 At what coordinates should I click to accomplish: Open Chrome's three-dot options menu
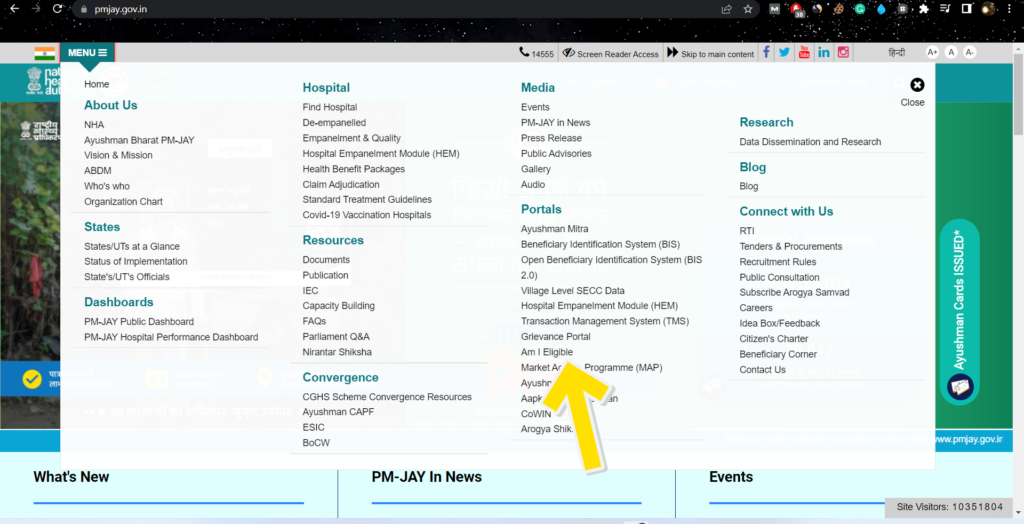(1011, 9)
